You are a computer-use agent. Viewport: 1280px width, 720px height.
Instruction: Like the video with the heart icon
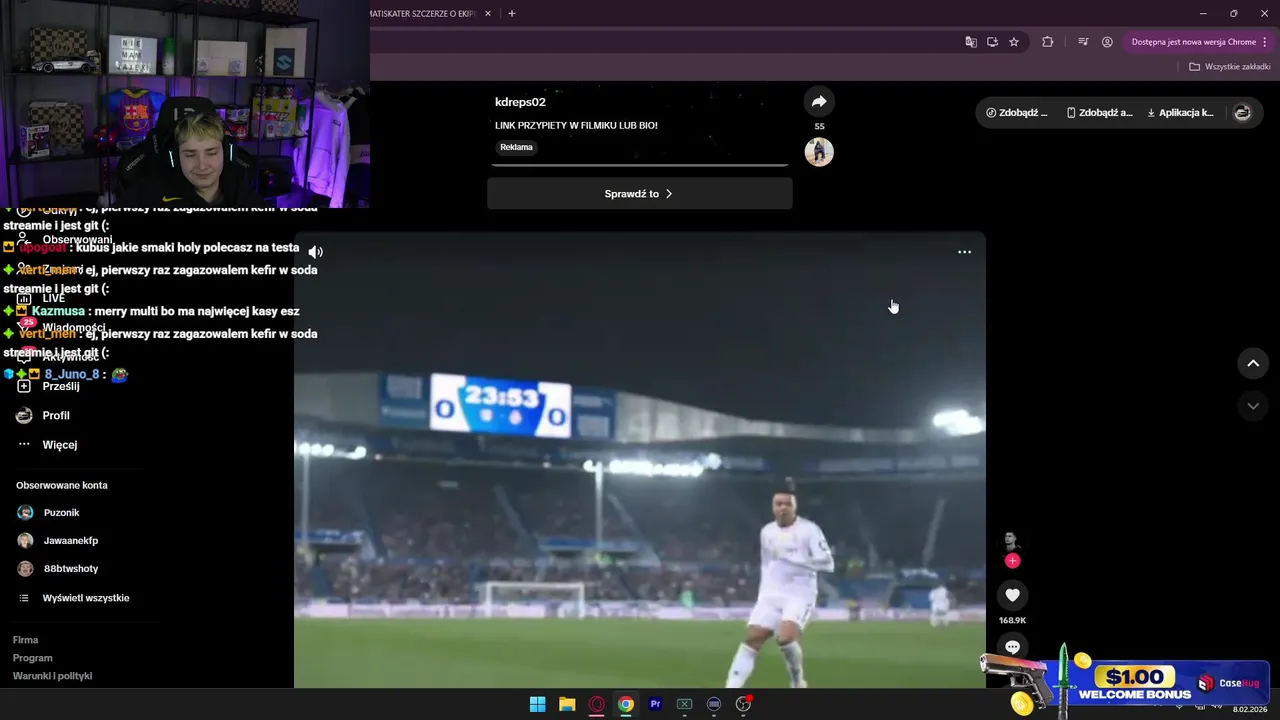coord(1012,595)
